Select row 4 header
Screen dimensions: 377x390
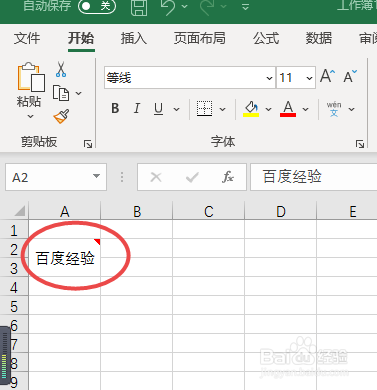point(14,287)
